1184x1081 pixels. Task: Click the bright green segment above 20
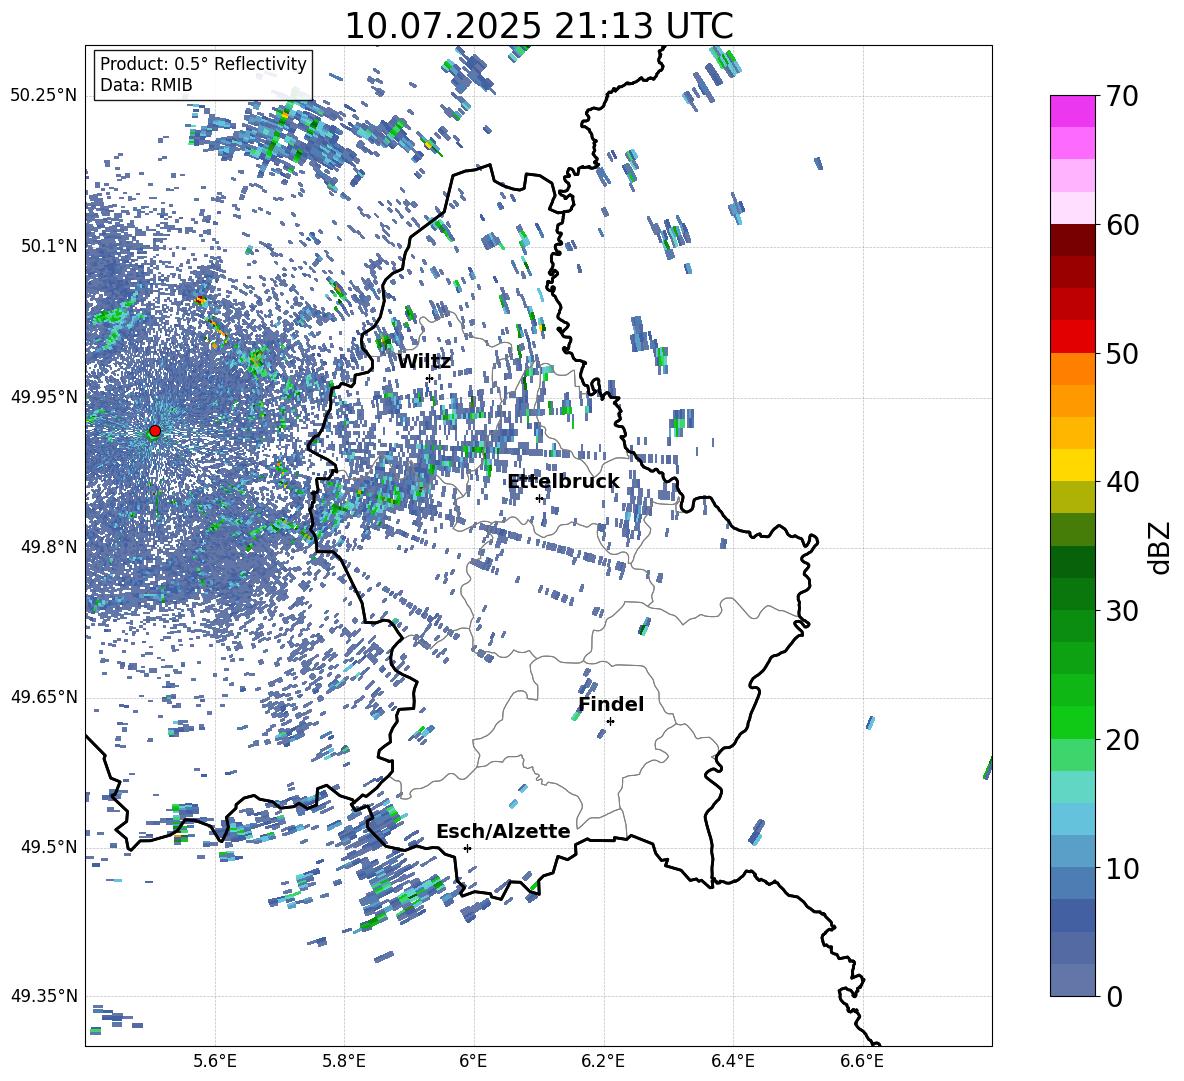(x=1073, y=723)
